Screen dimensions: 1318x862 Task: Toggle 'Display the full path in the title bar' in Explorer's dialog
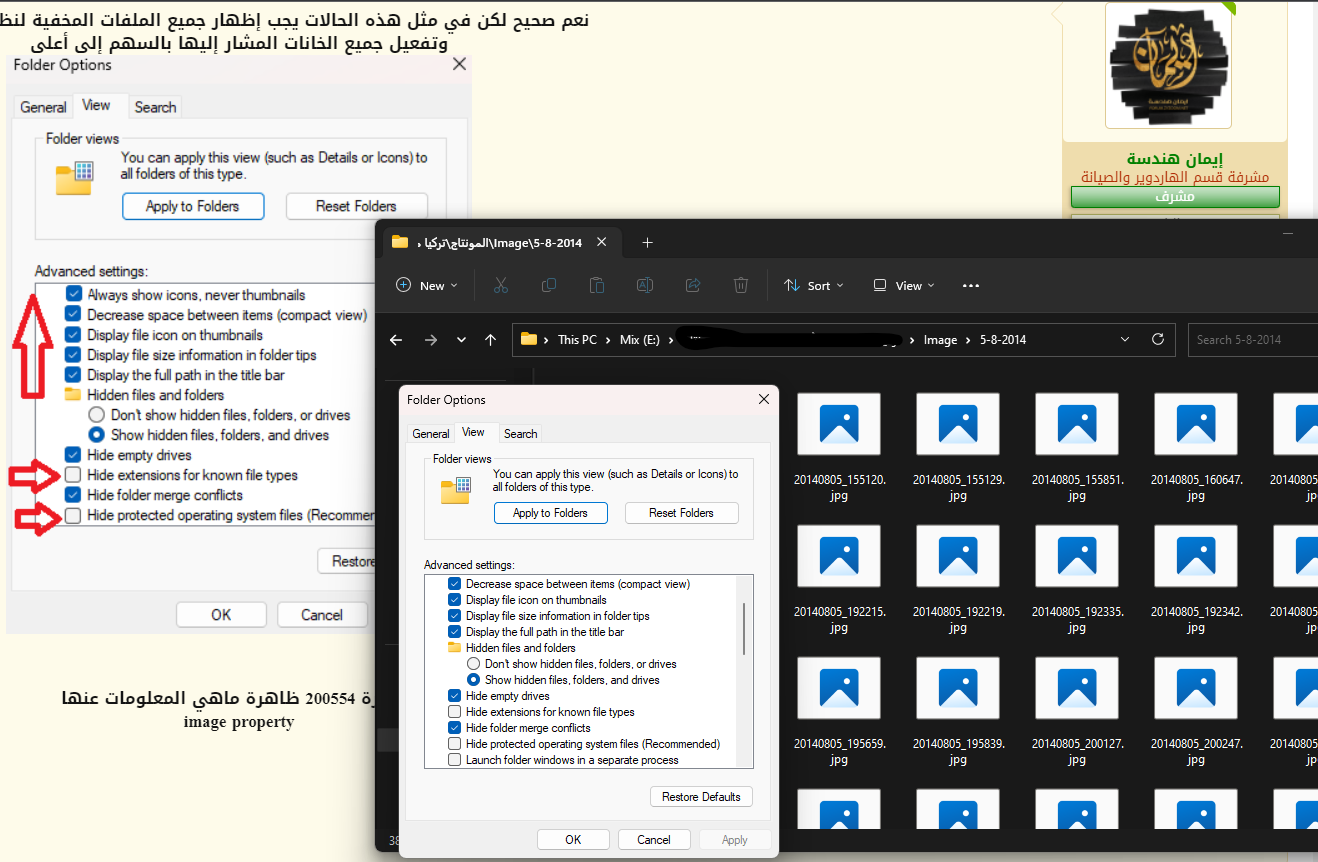pyautogui.click(x=455, y=632)
